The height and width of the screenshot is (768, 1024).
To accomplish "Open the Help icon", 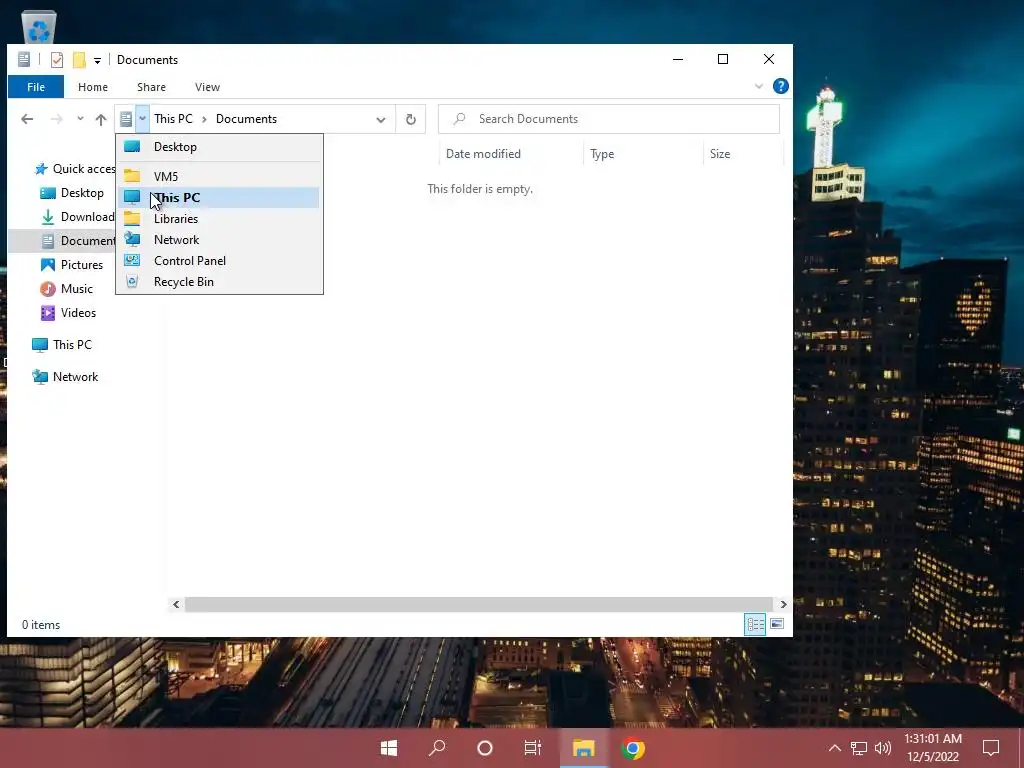I will (x=780, y=86).
